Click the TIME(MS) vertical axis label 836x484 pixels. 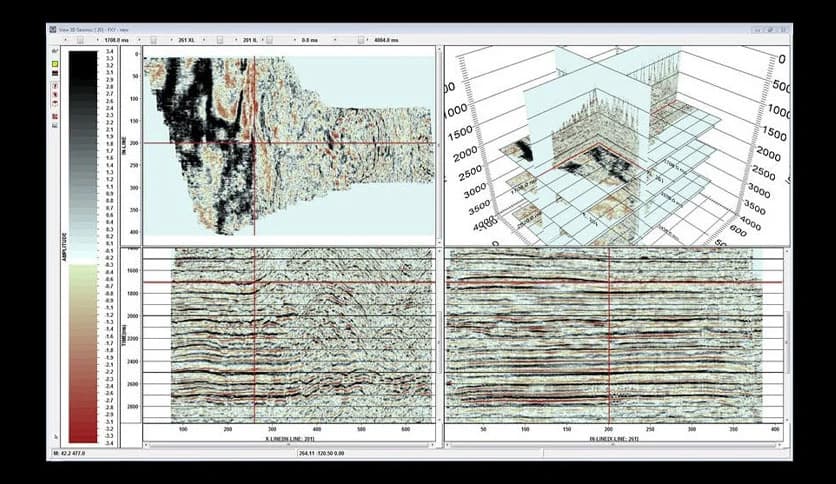[x=125, y=336]
